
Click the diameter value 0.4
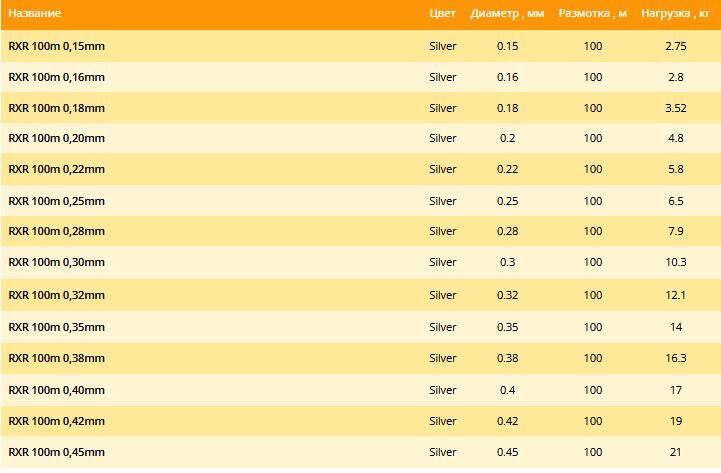pyautogui.click(x=507, y=390)
